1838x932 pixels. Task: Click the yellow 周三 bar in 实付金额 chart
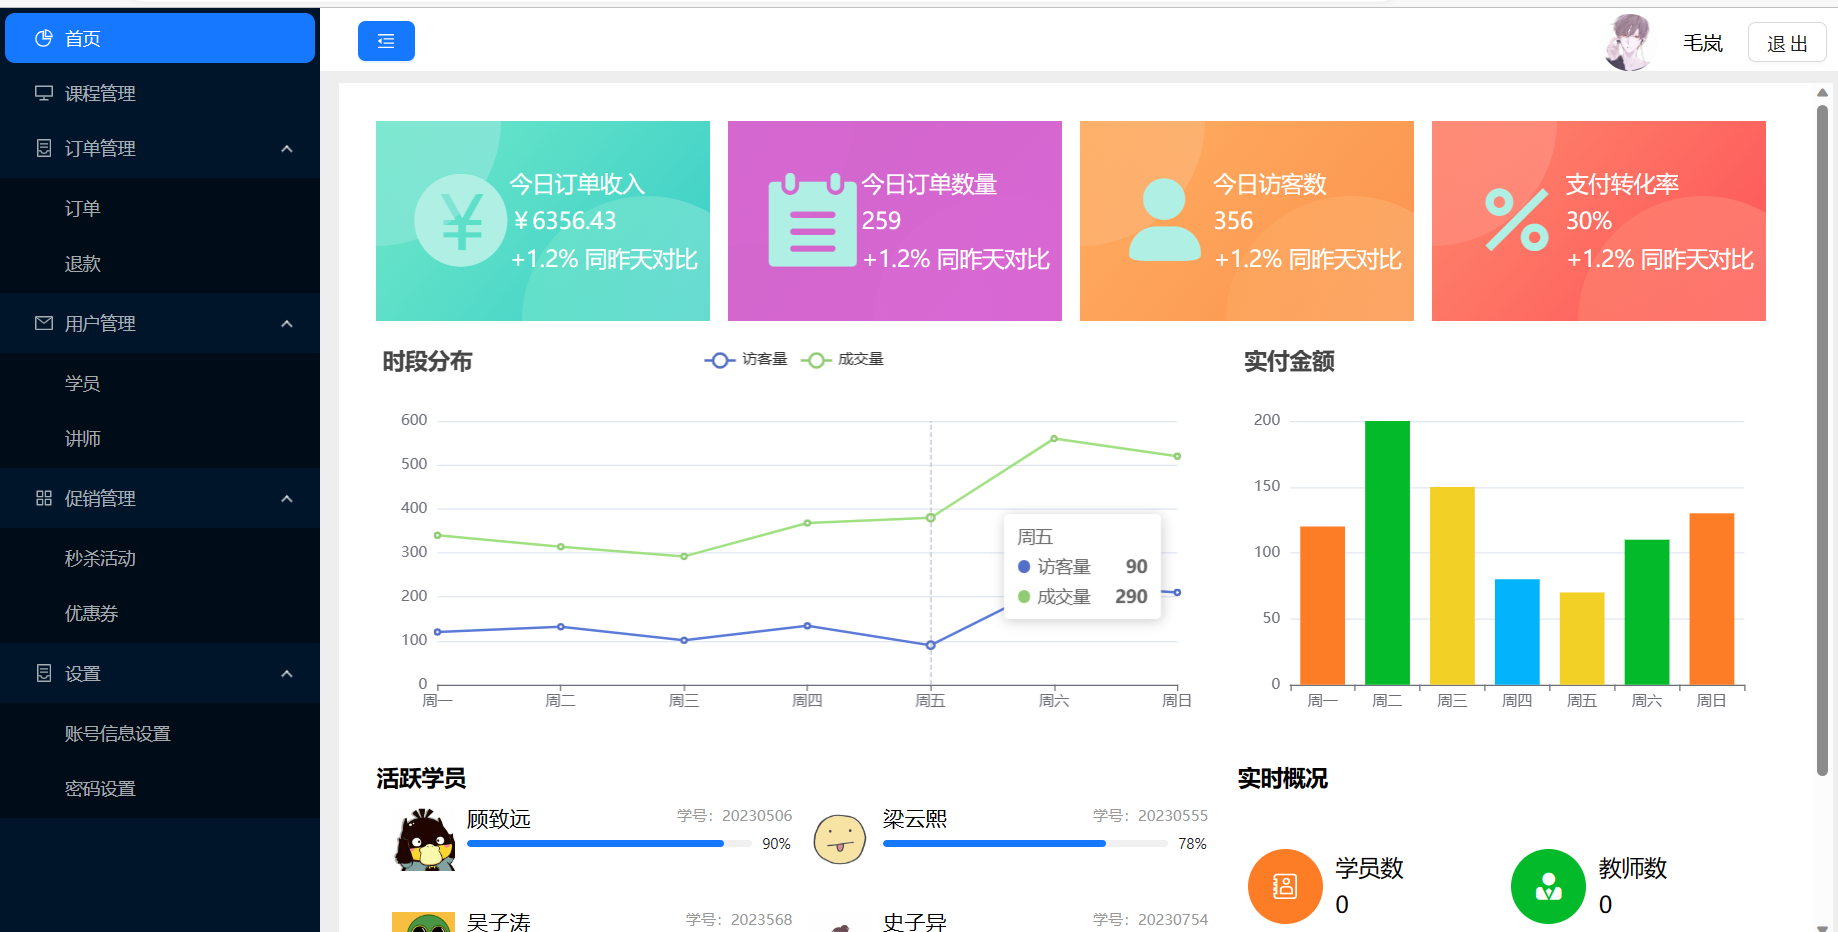1452,586
